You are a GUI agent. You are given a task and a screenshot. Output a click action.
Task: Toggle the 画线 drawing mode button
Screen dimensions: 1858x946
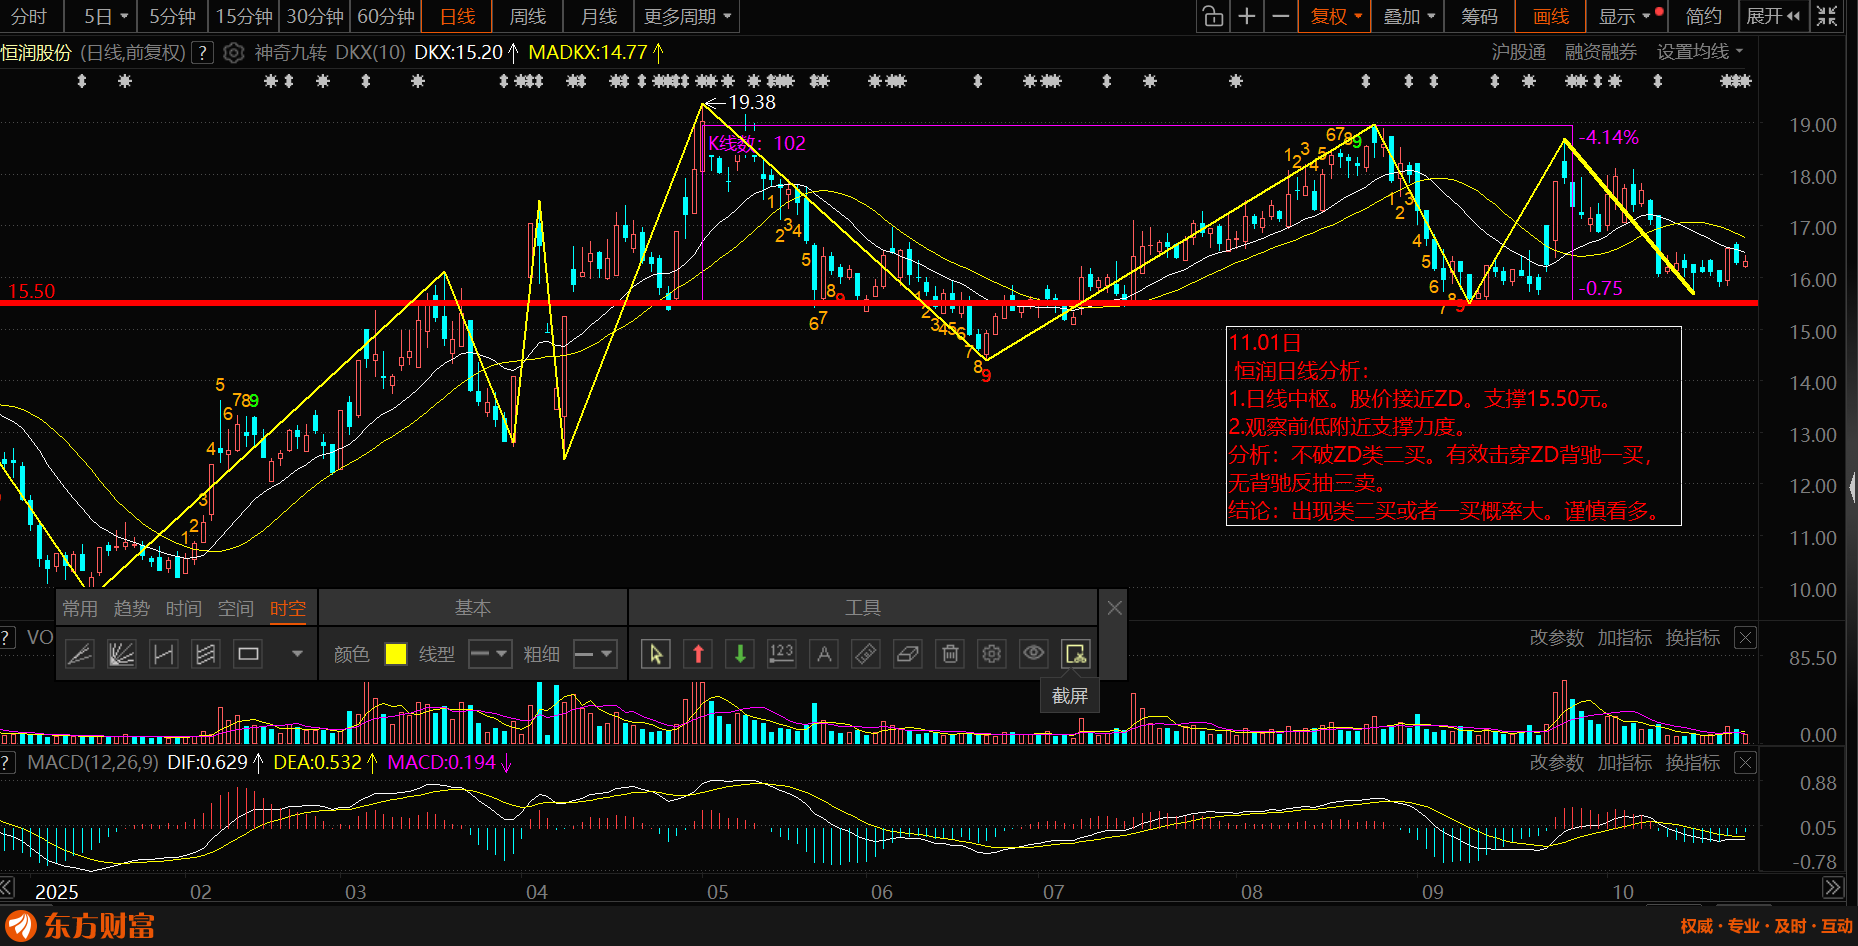pyautogui.click(x=1550, y=16)
